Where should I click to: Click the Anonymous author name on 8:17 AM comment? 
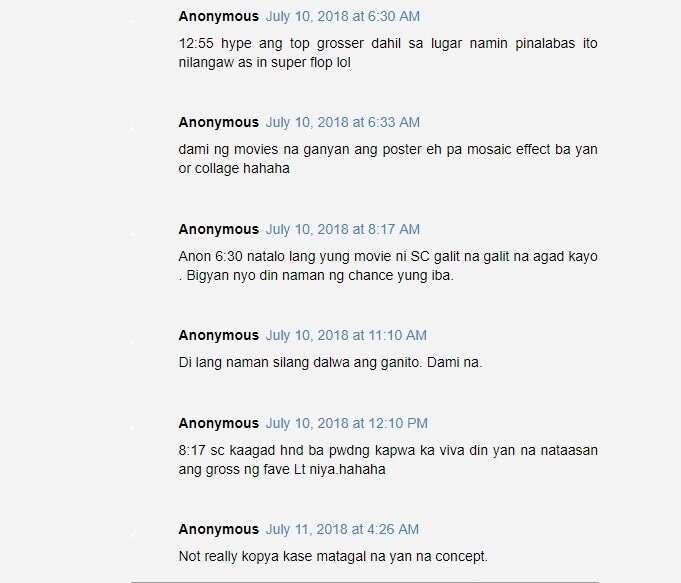click(218, 229)
